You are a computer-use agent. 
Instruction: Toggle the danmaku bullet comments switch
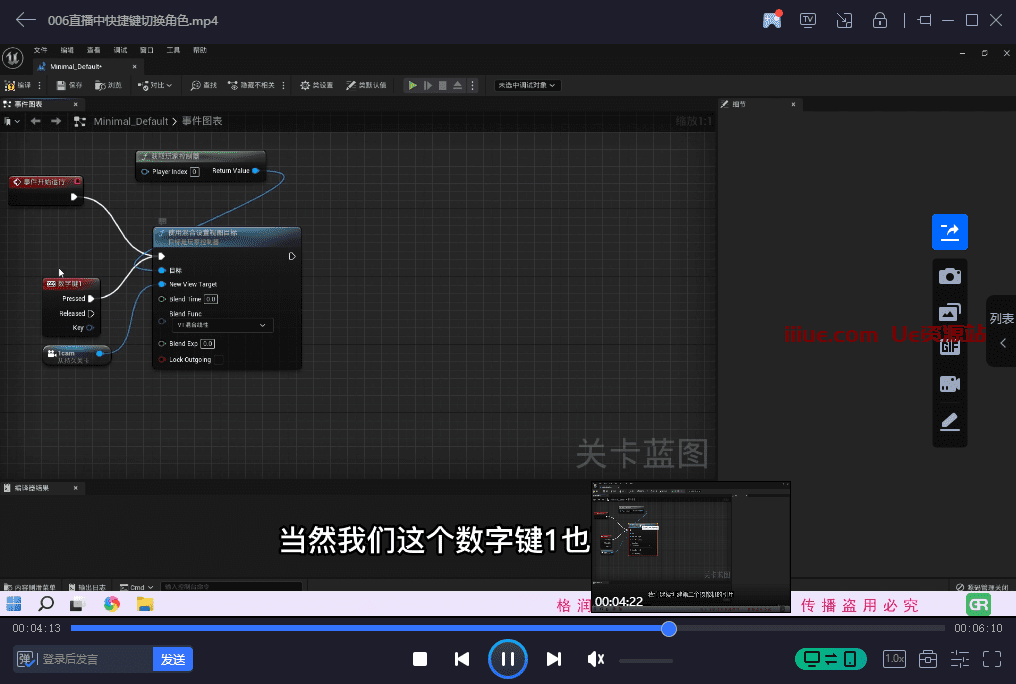click(24, 659)
